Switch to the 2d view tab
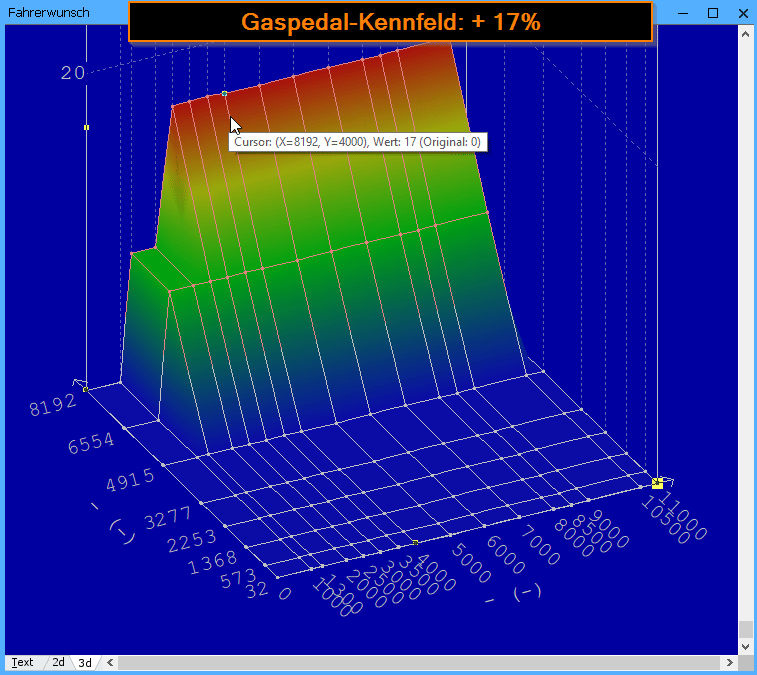 pos(58,662)
